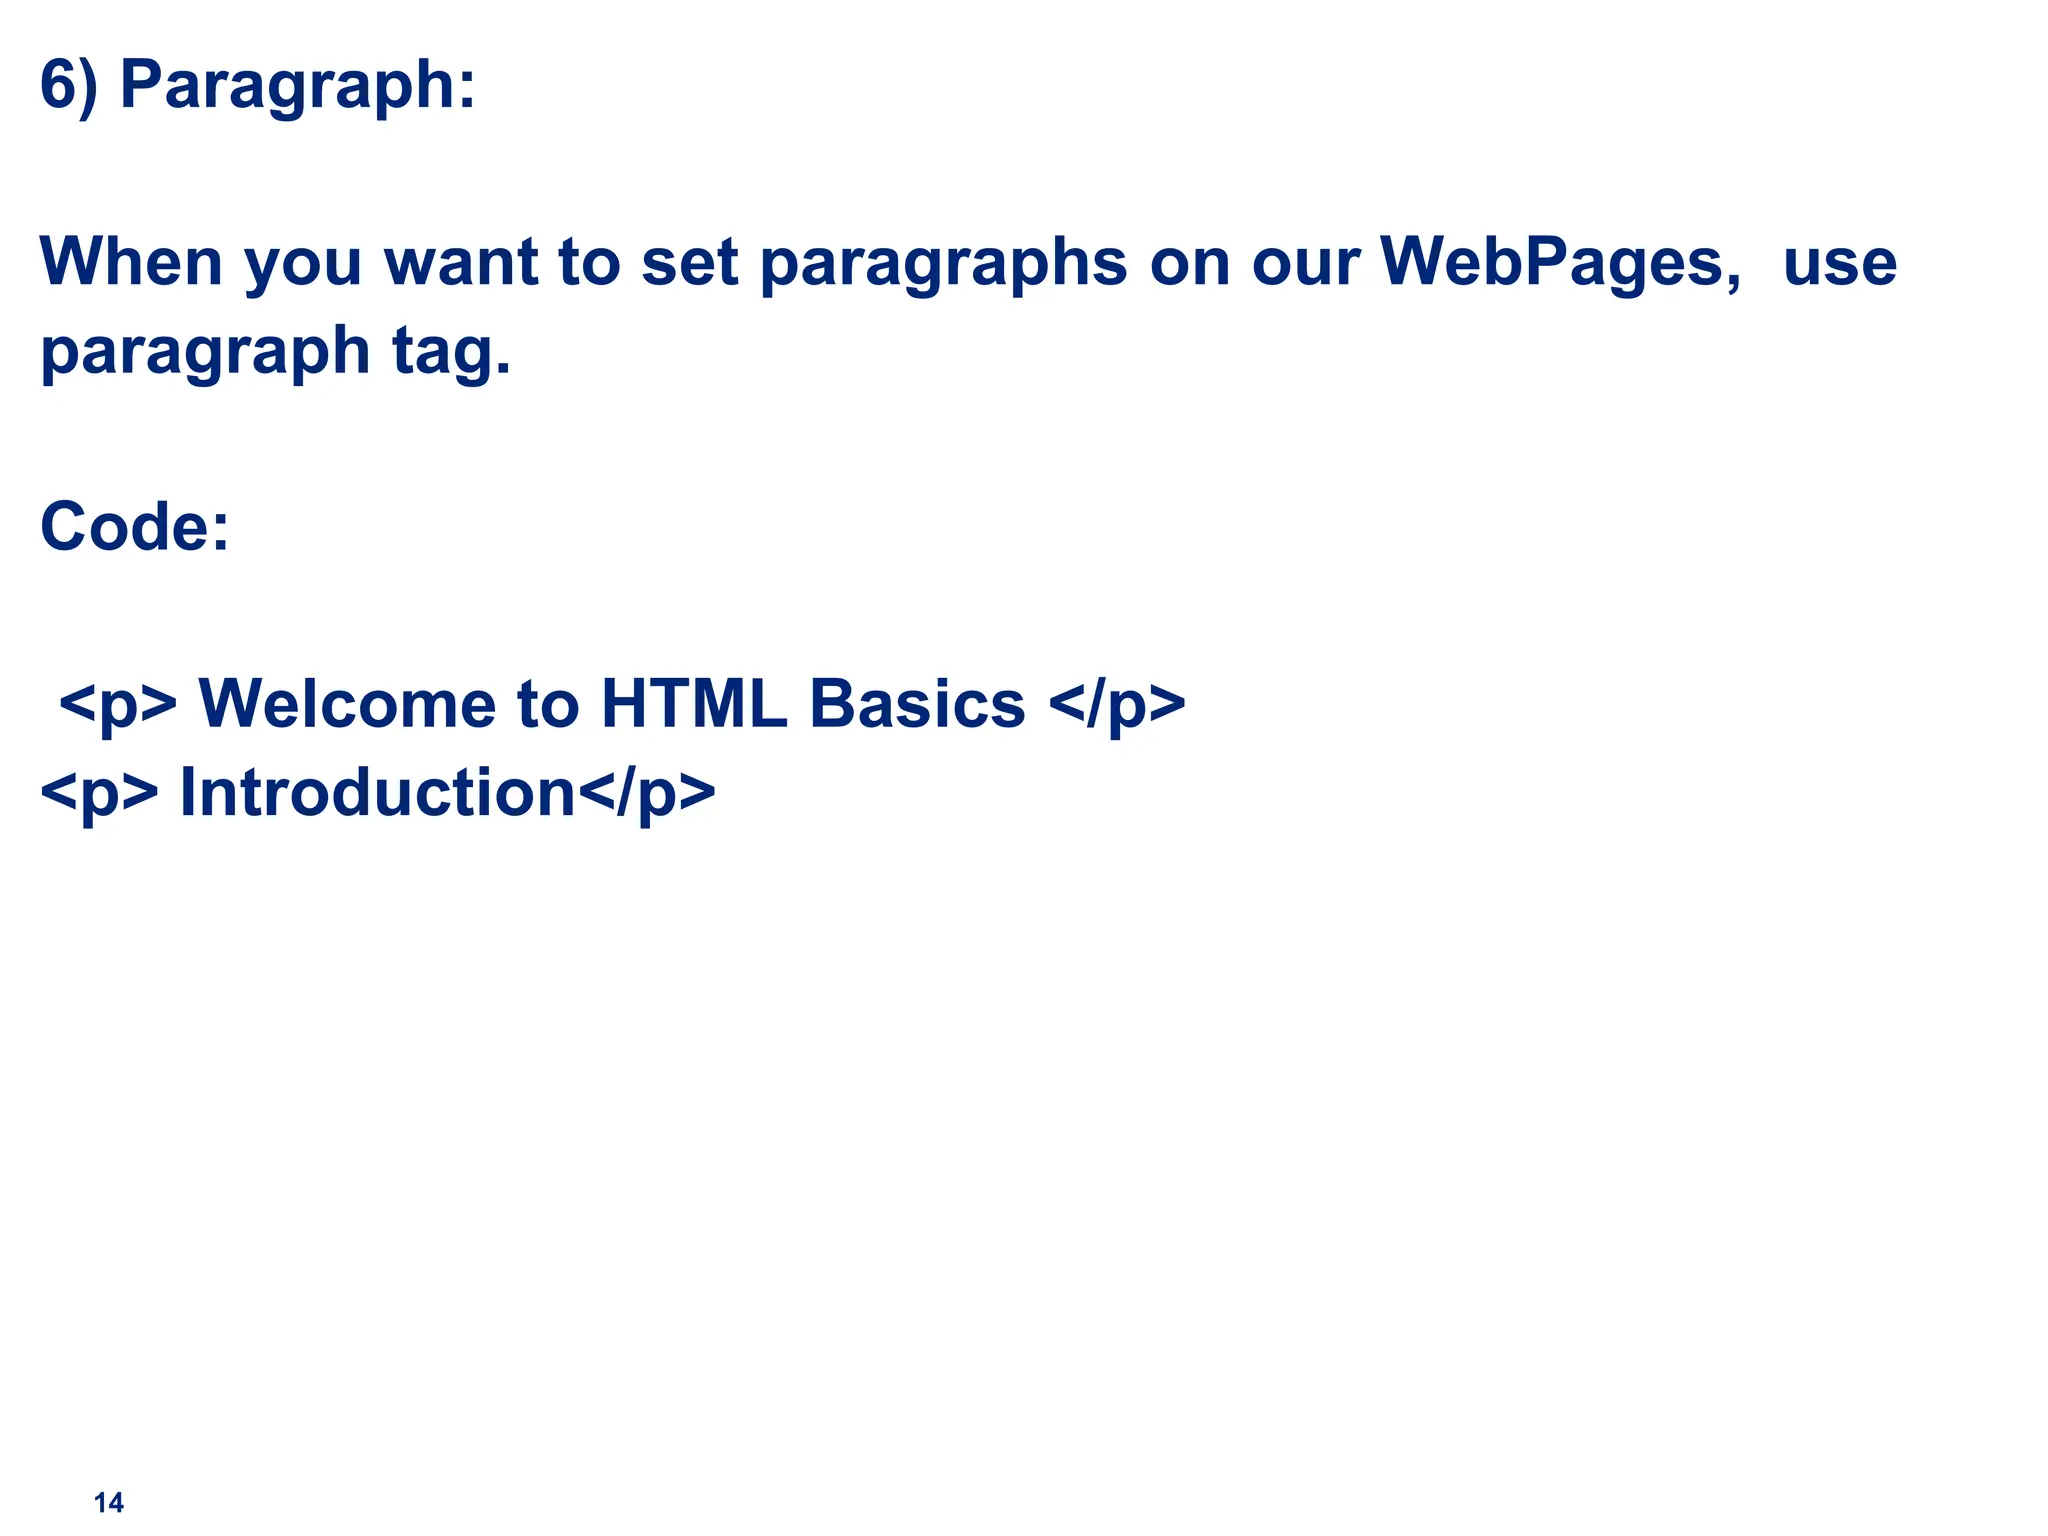
Task: Click the closing </p> tag after "Introduction"
Action: click(x=647, y=793)
